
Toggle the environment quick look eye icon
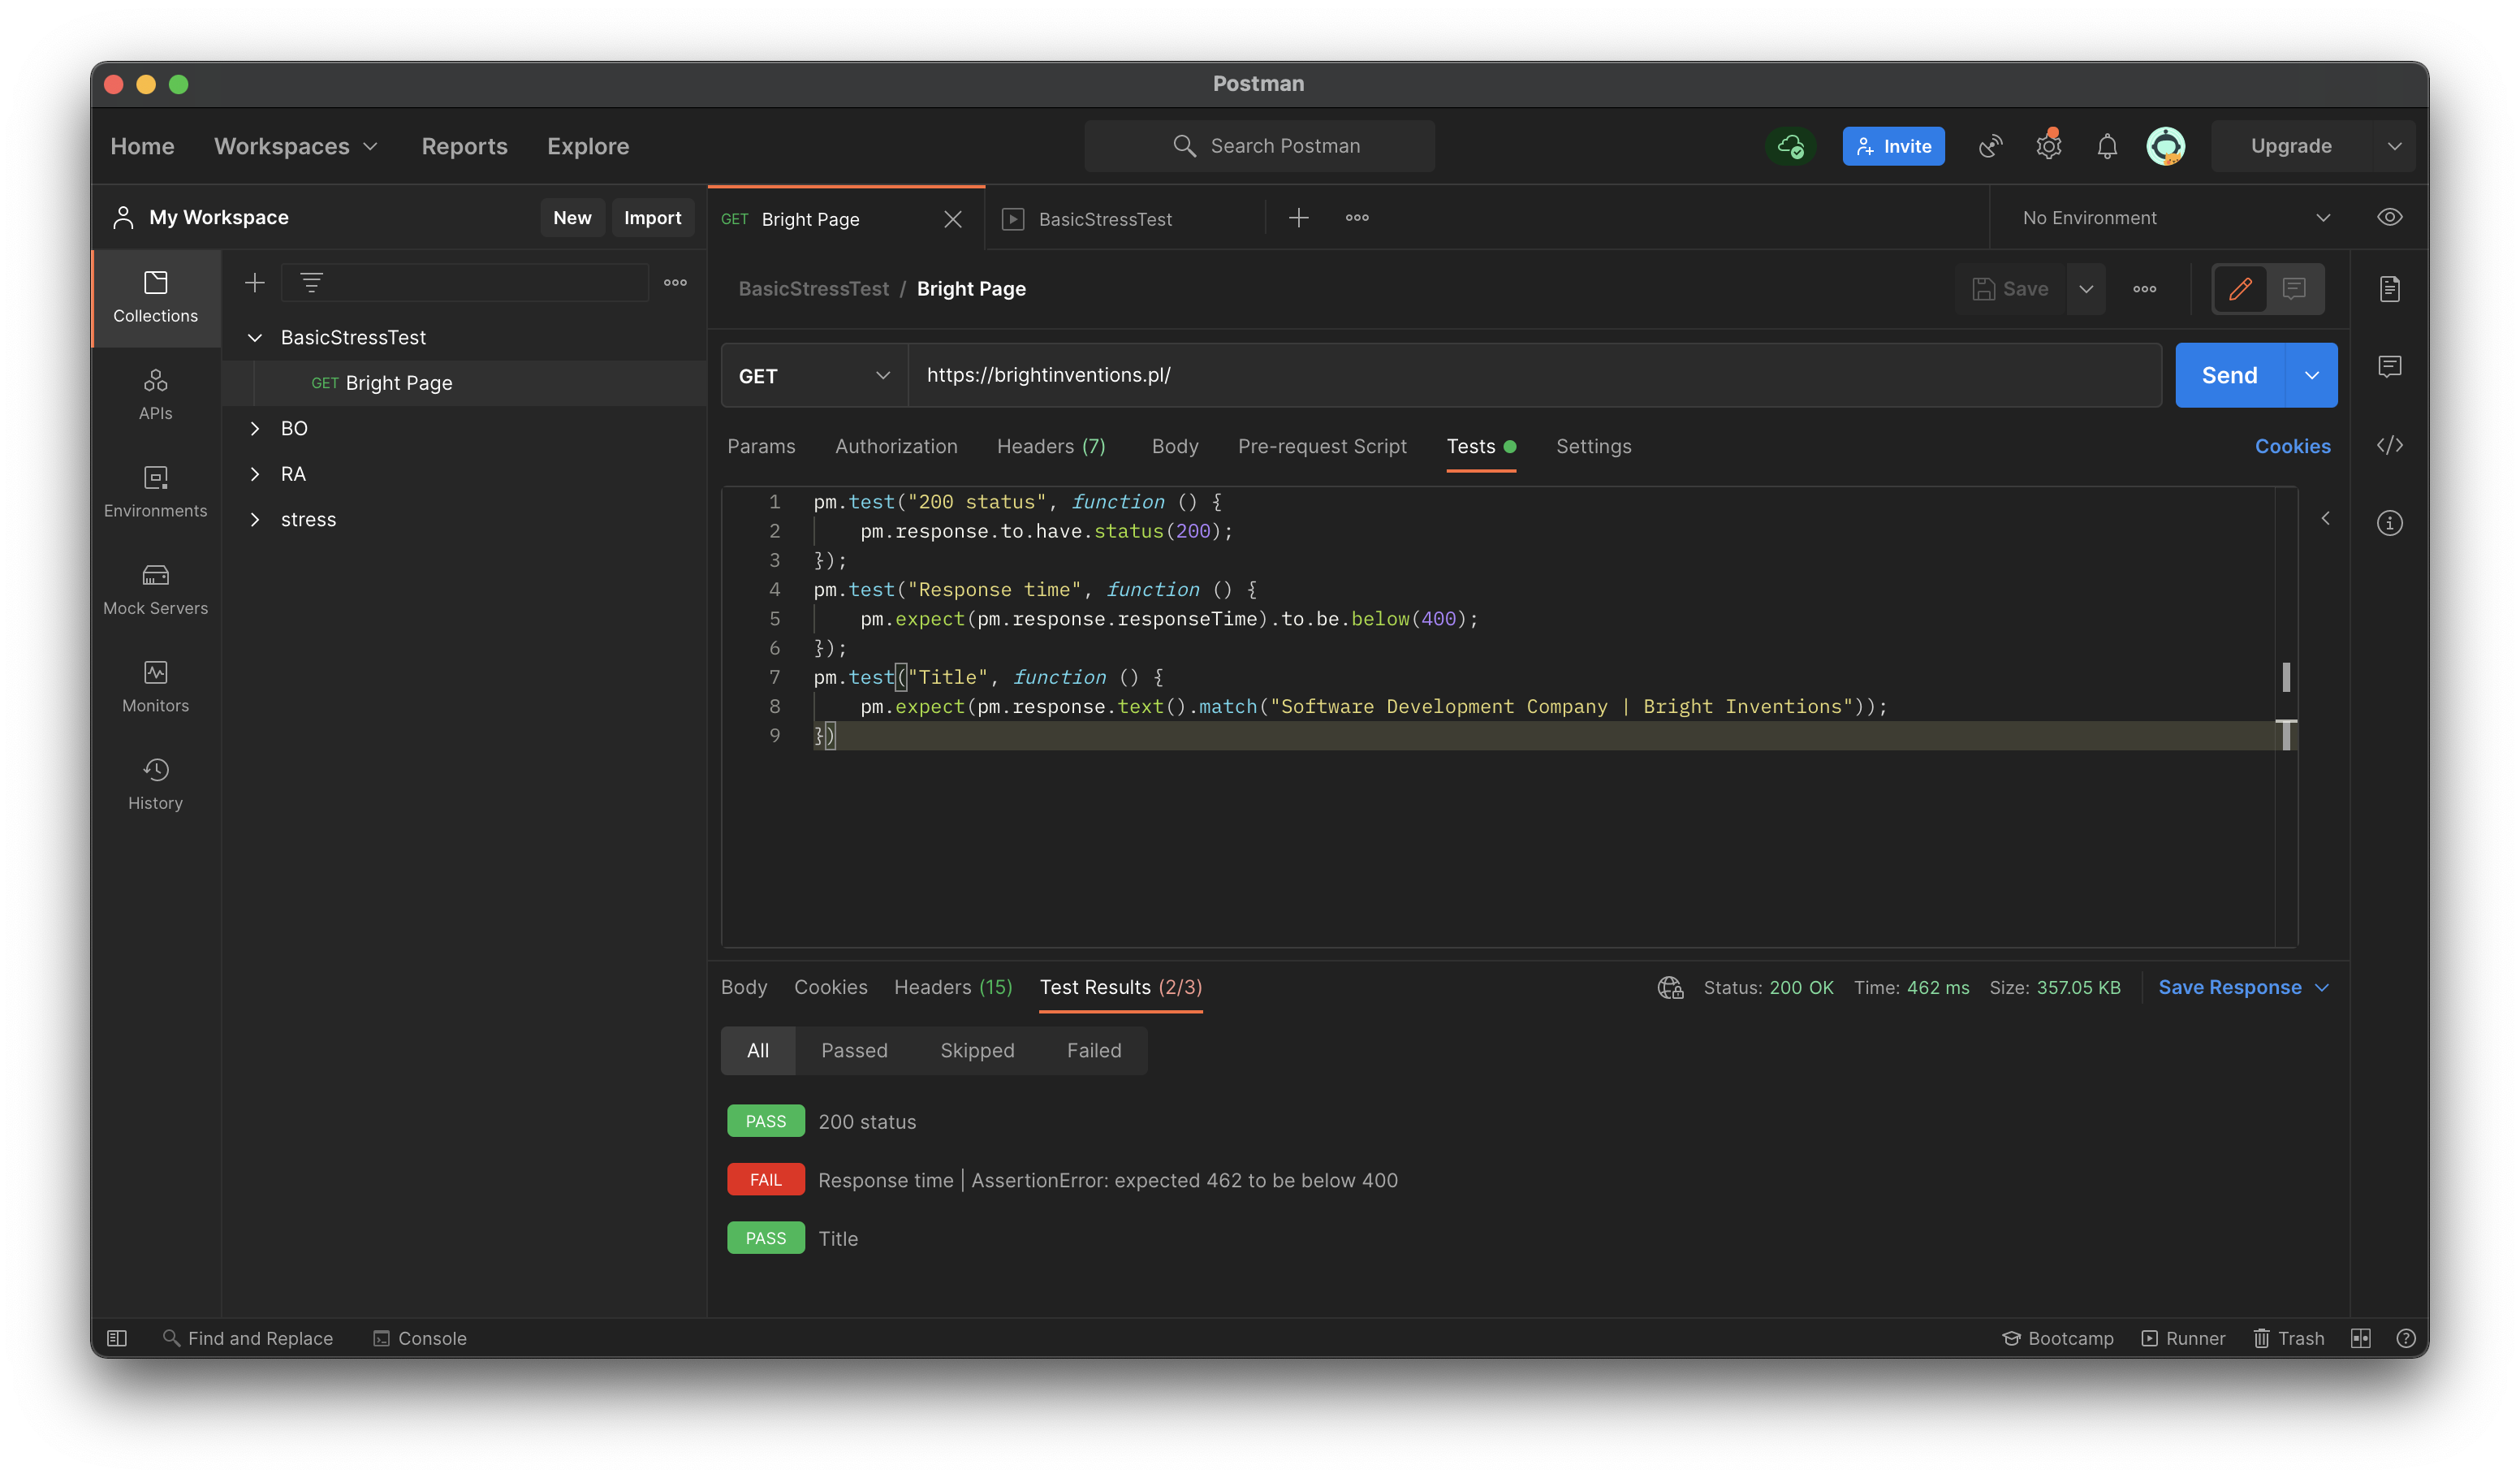pos(2391,217)
